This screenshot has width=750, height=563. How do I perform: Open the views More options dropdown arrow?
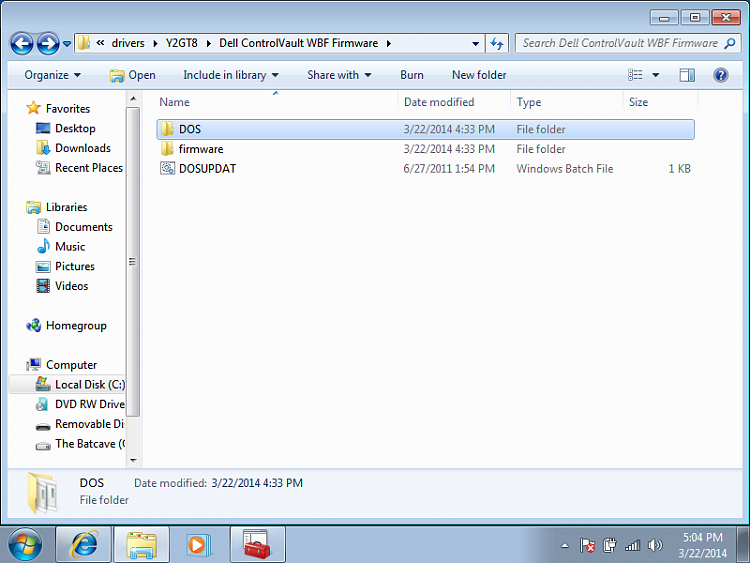[656, 75]
